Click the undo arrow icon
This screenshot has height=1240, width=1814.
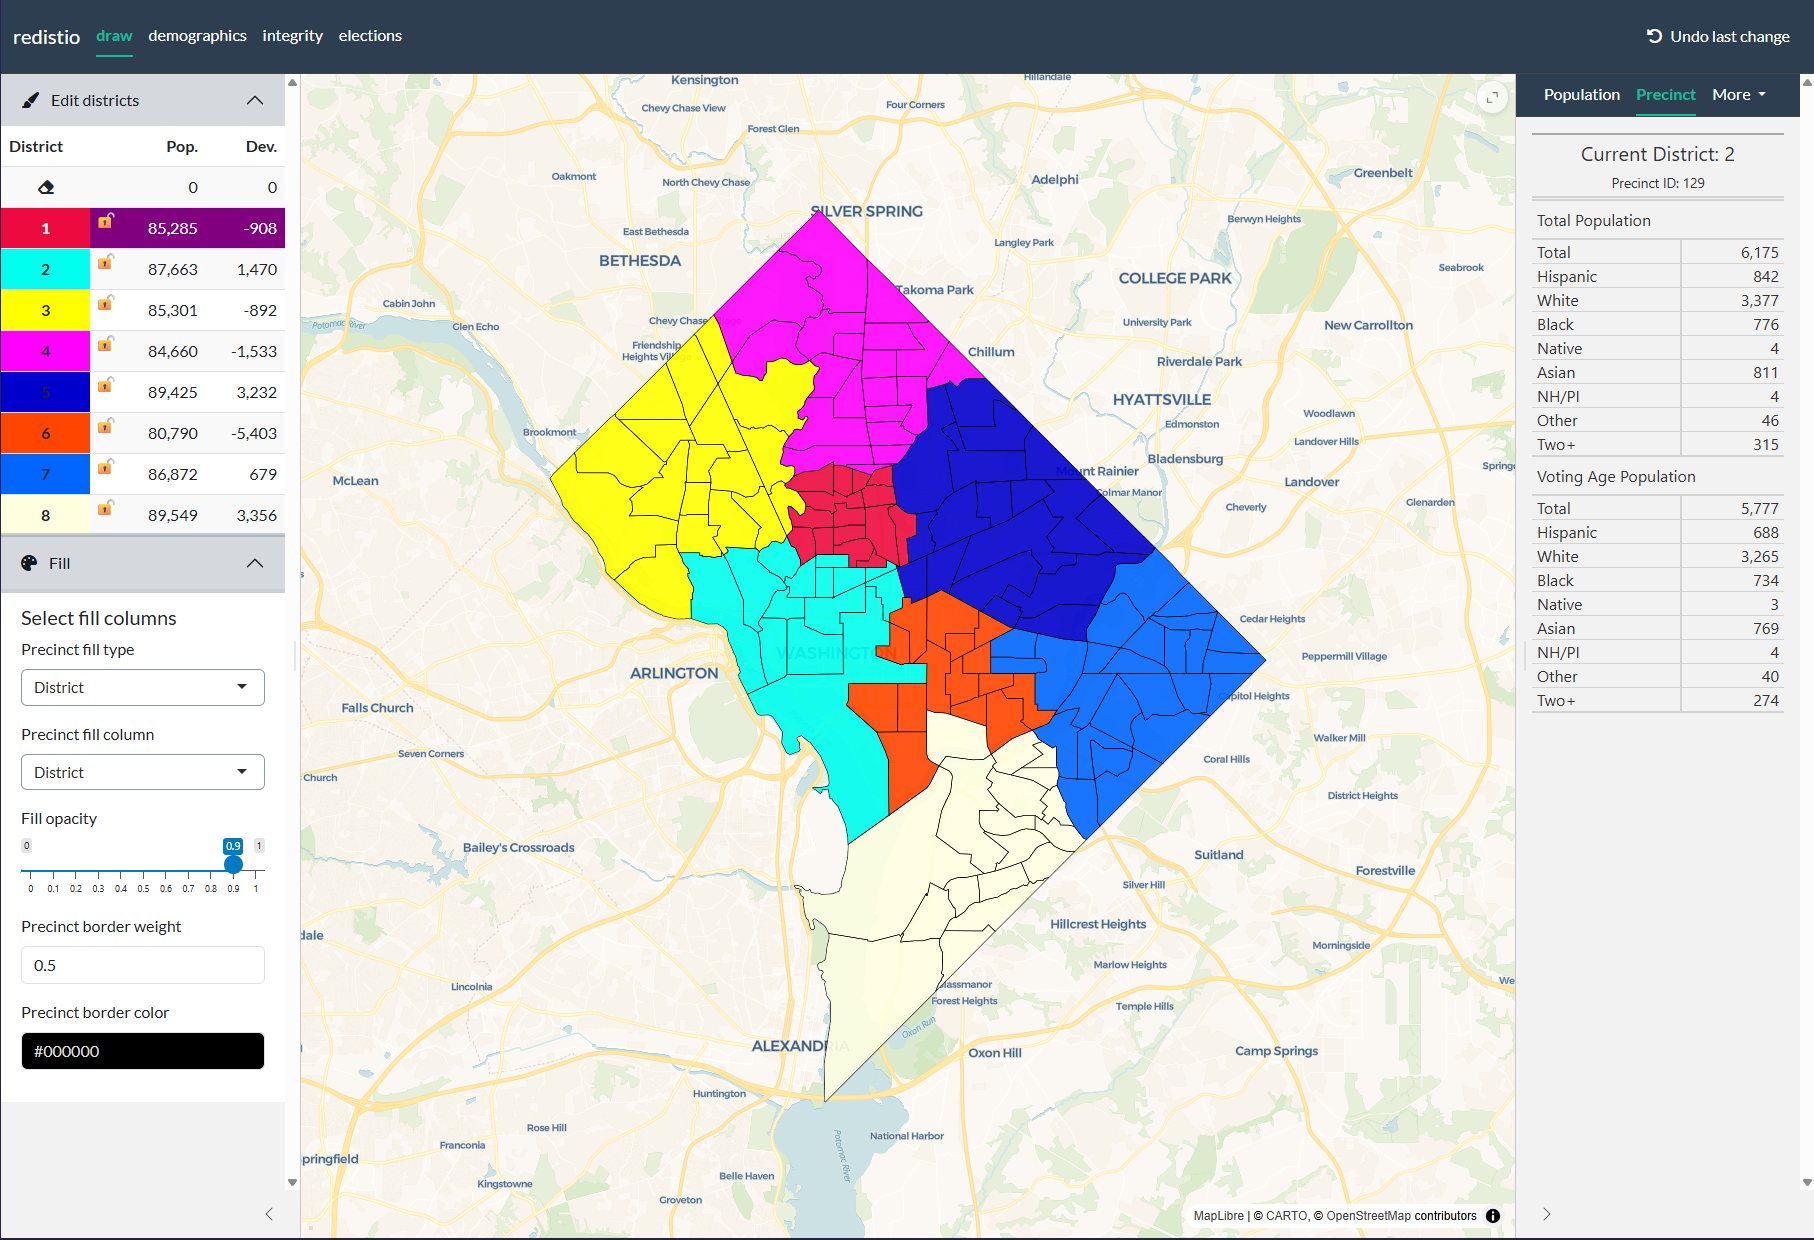pos(1654,36)
